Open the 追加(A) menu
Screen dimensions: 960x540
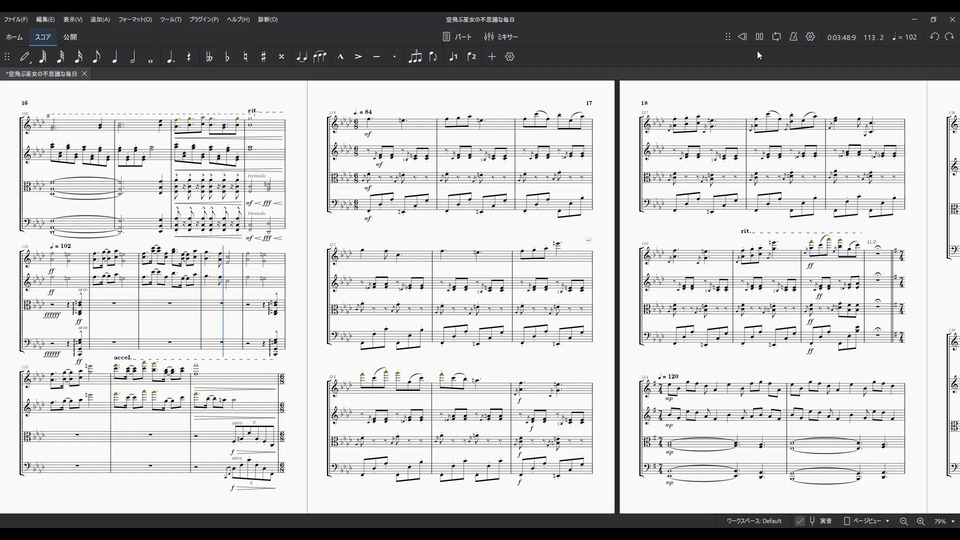pos(100,20)
